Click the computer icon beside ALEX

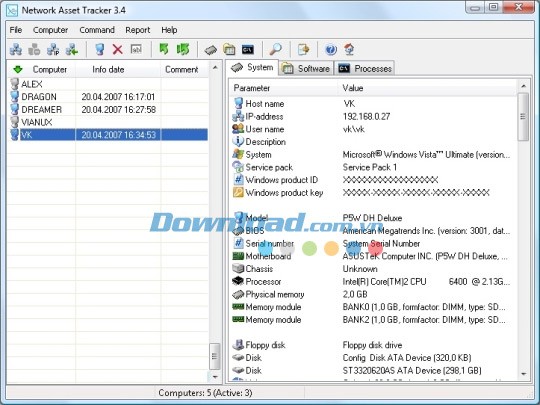point(14,84)
